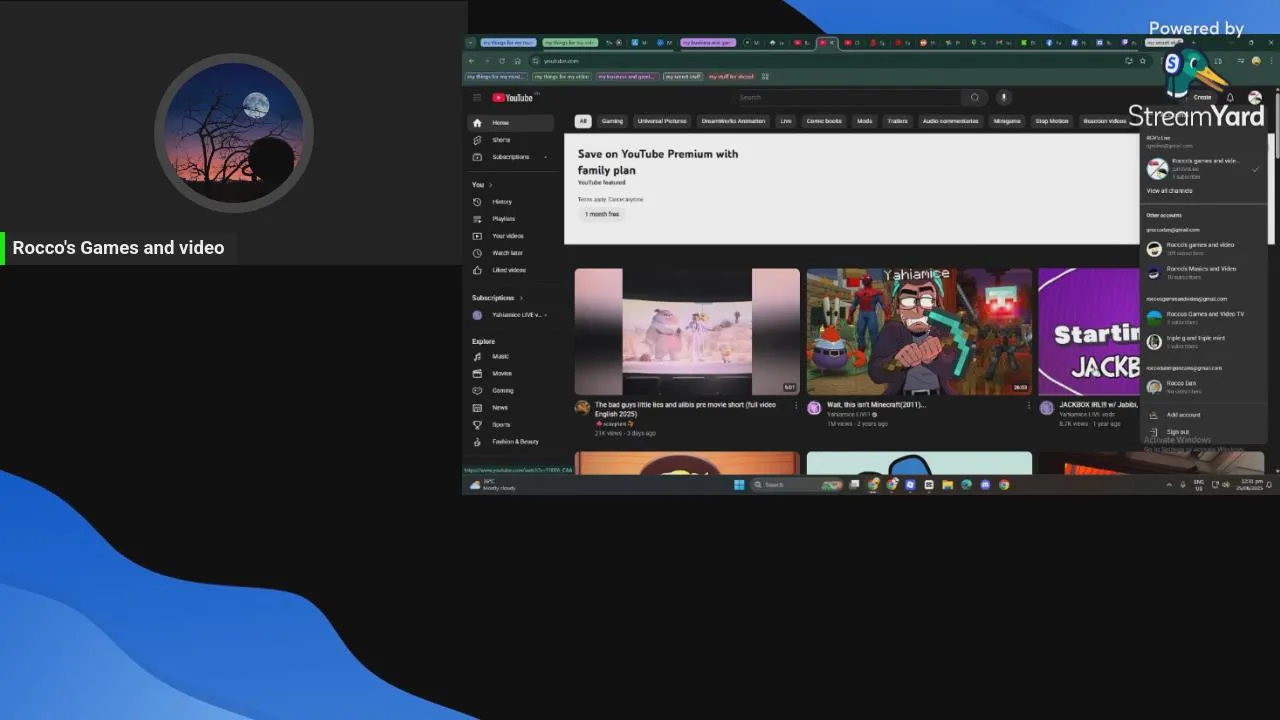
Task: Switch to Roccos Games and Video TV account
Action: (x=1203, y=317)
